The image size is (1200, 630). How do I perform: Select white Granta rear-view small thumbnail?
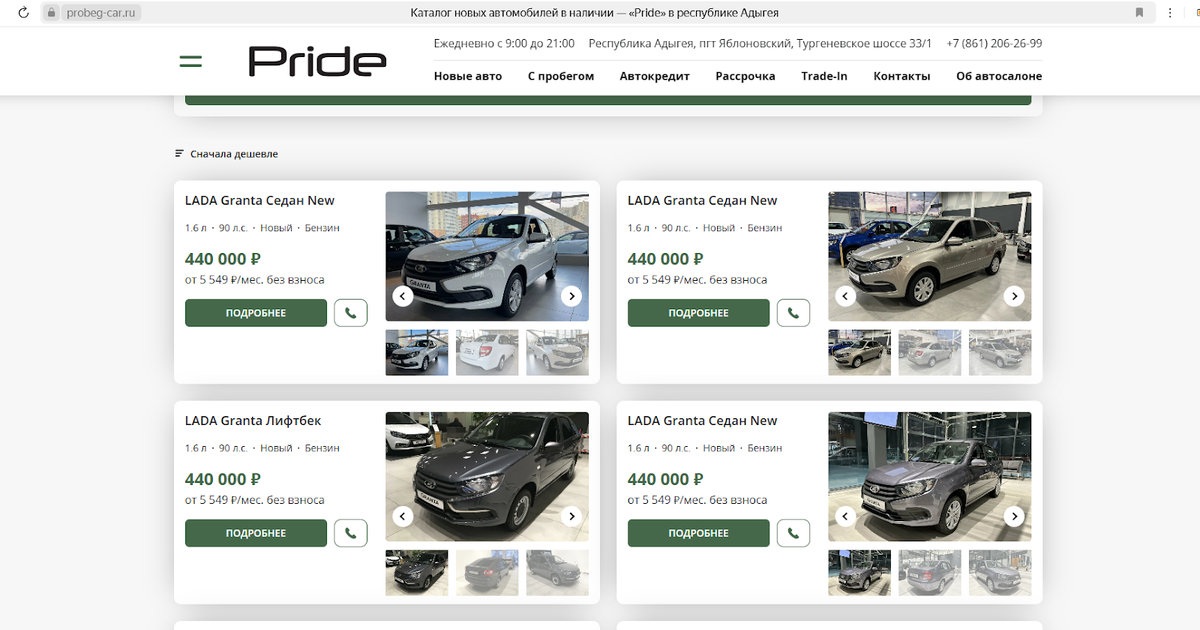(x=487, y=352)
